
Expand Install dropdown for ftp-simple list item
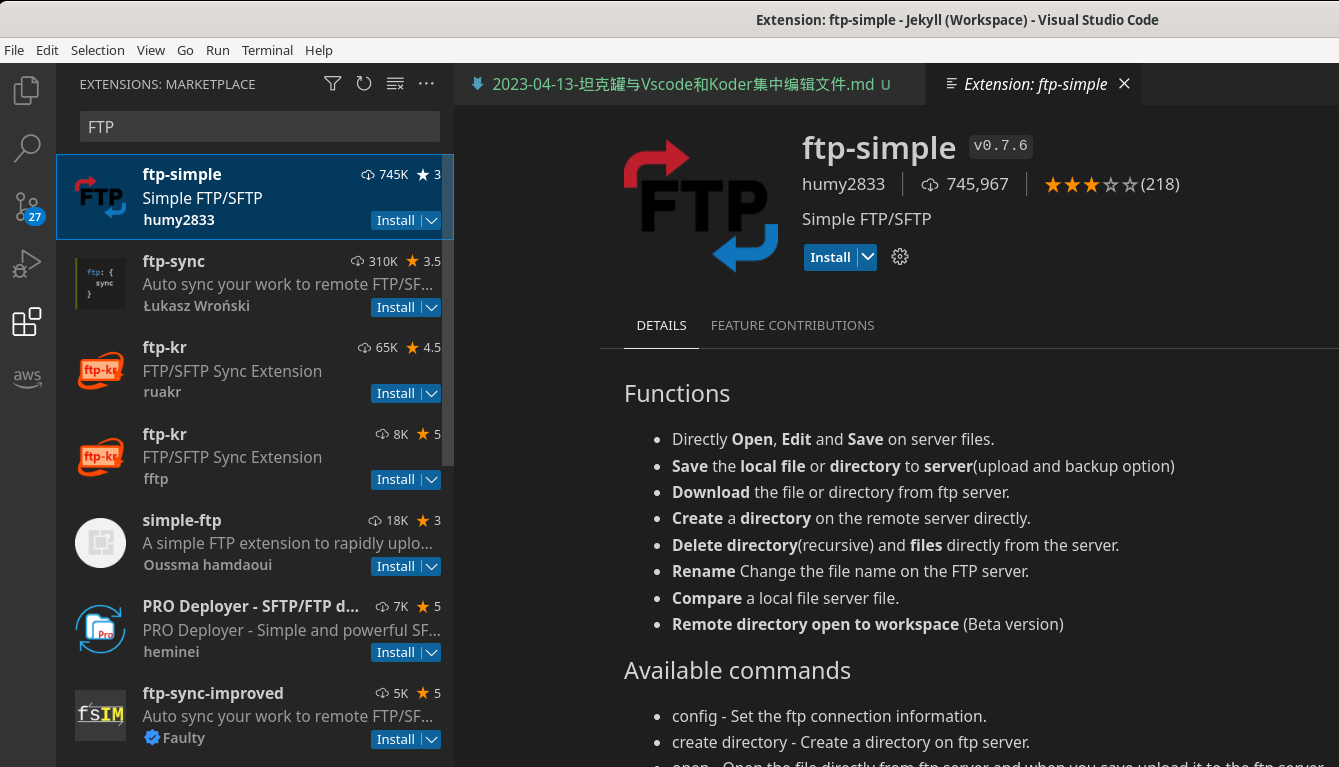click(431, 220)
